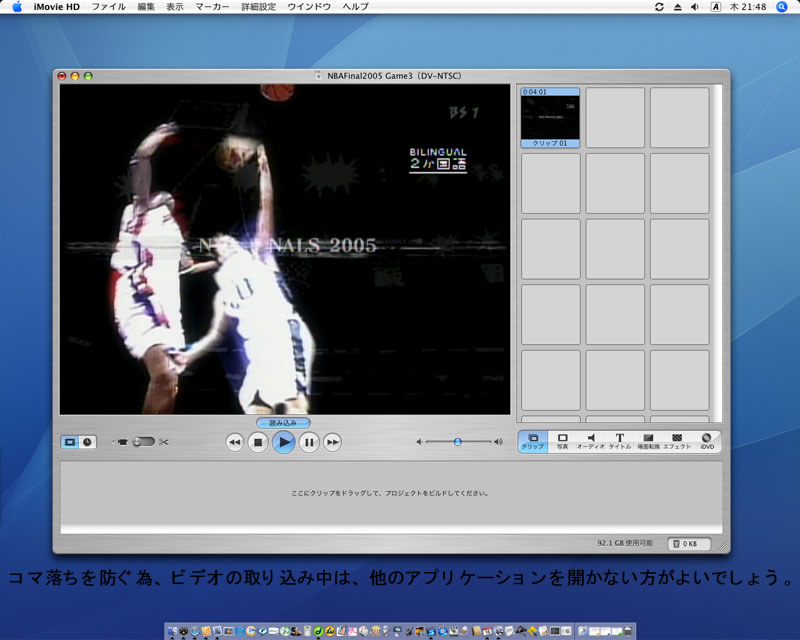Viewport: 800px width, 640px height.
Task: Switch to timeline viewer with clock icon
Action: pos(88,442)
